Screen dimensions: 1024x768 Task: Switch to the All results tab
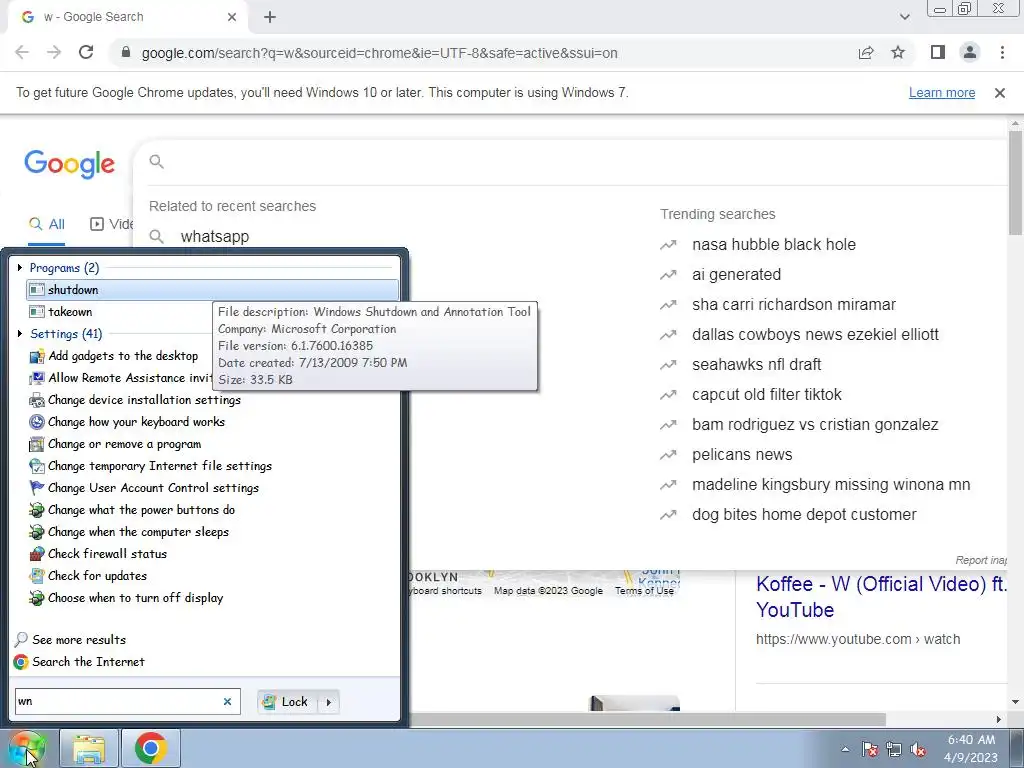[46, 224]
